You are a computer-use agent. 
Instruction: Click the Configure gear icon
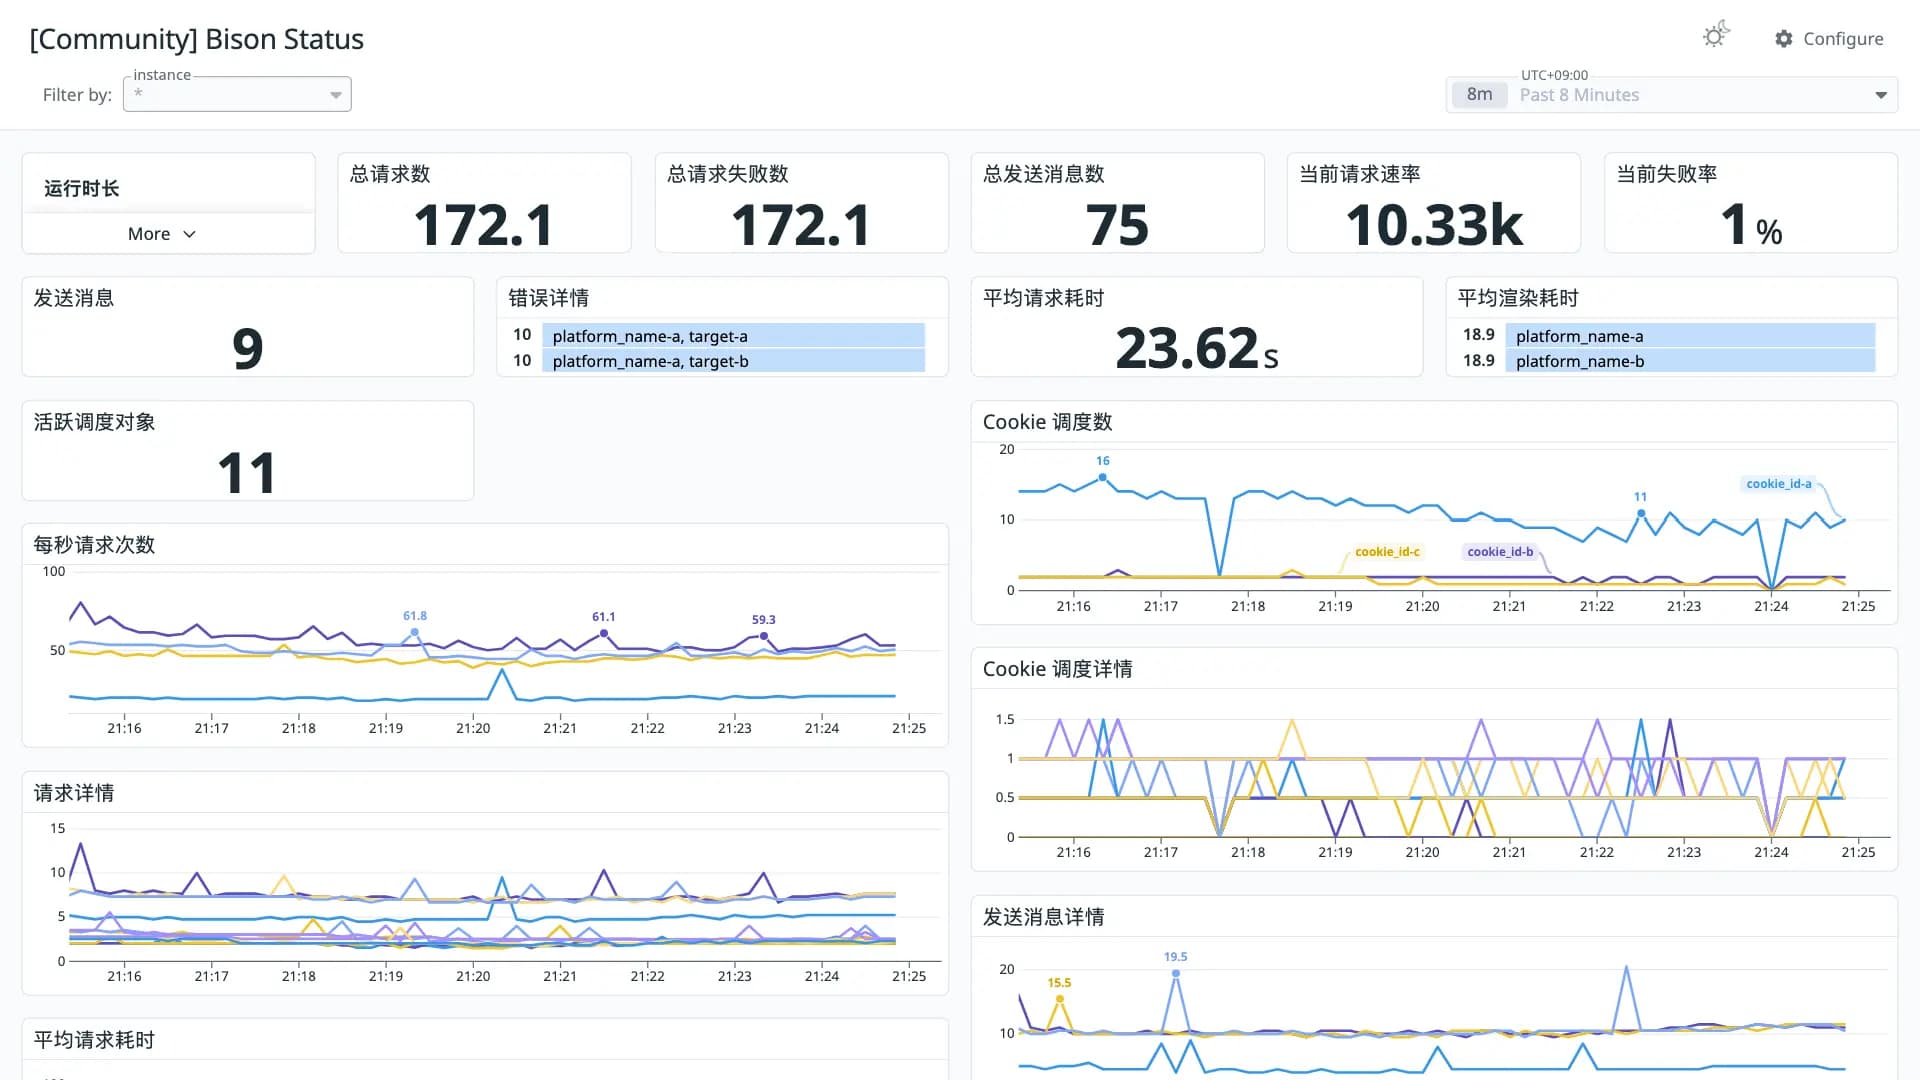tap(1784, 38)
